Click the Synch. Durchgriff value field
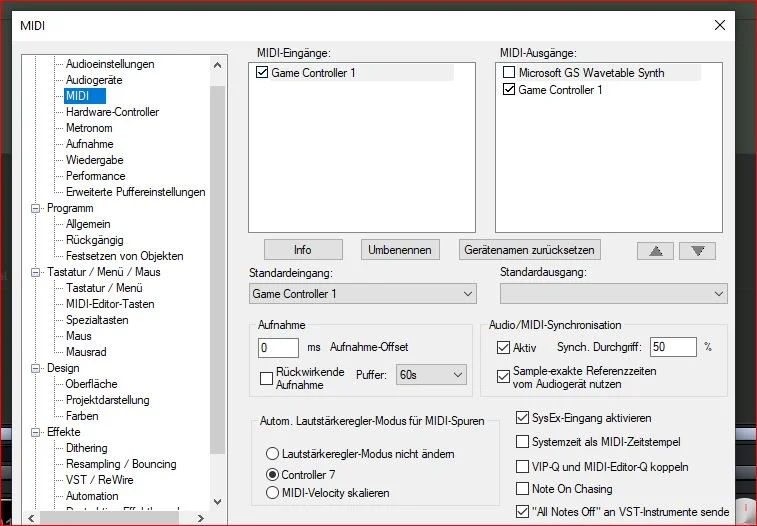The width and height of the screenshot is (757, 526). click(x=673, y=347)
